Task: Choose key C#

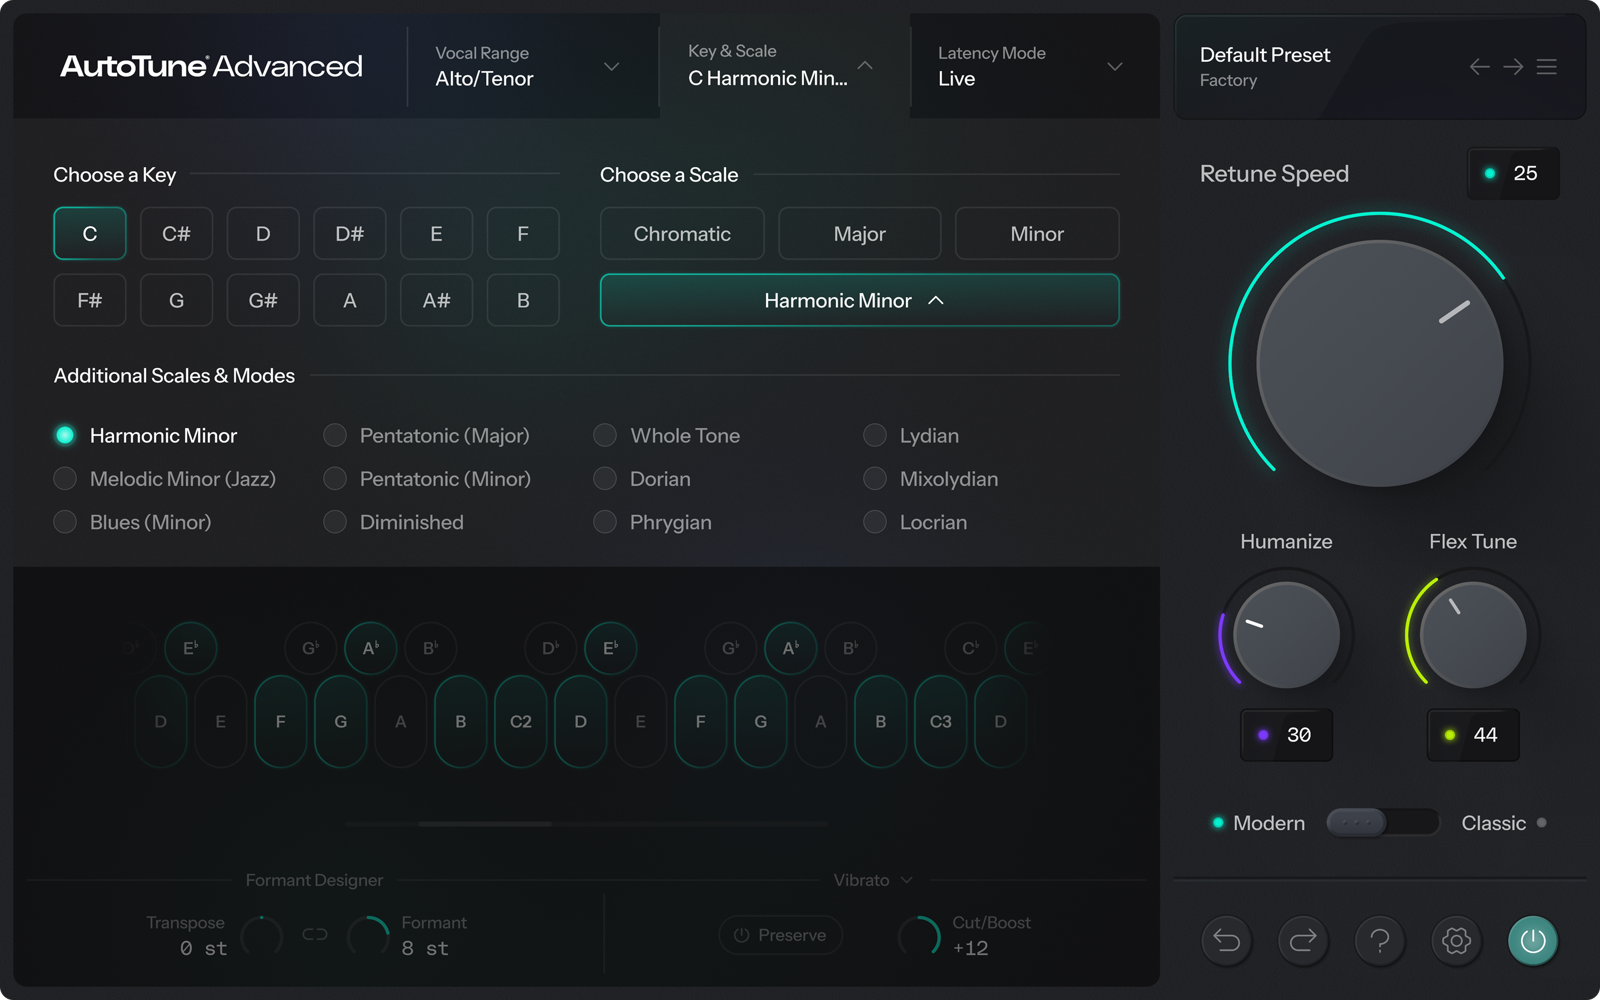Action: (176, 234)
